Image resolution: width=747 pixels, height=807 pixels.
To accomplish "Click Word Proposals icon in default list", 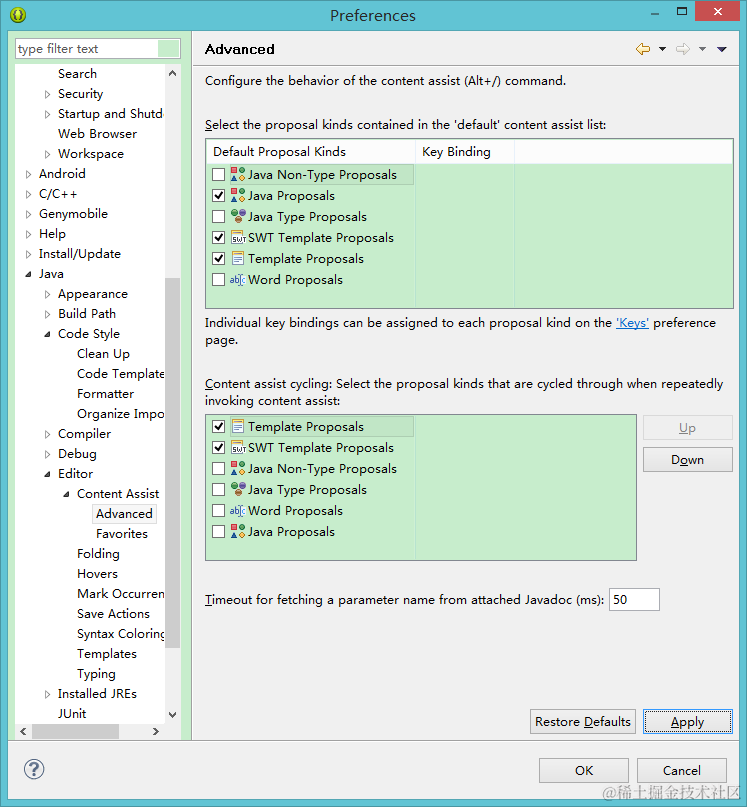I will click(x=237, y=279).
